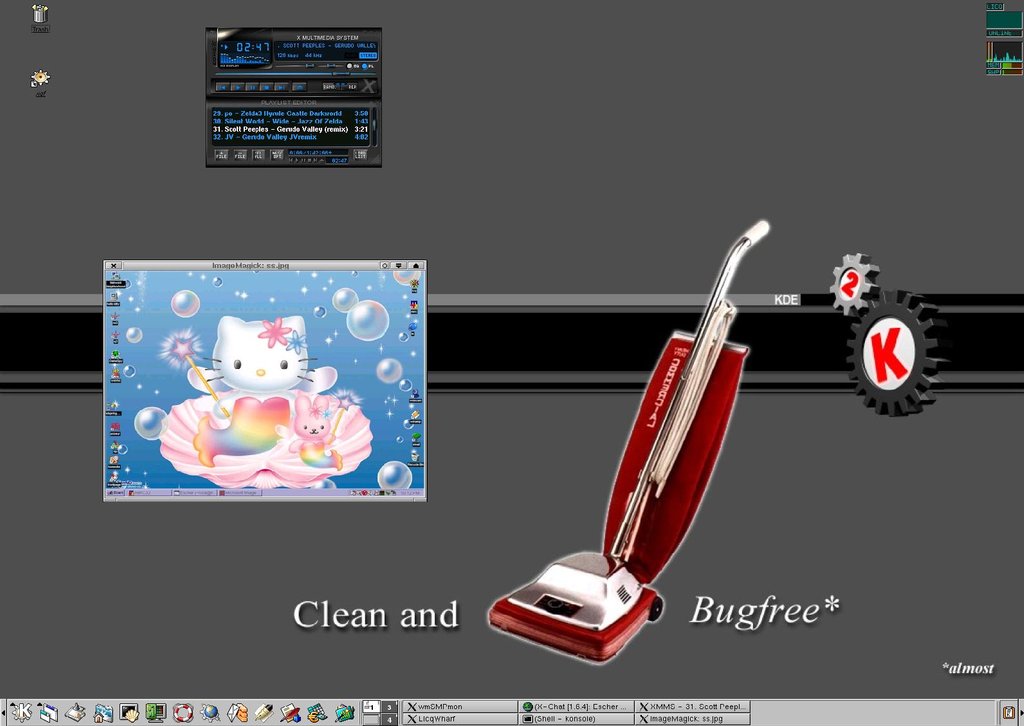
Task: Click the Licq status dock applet
Action: tap(1004, 20)
